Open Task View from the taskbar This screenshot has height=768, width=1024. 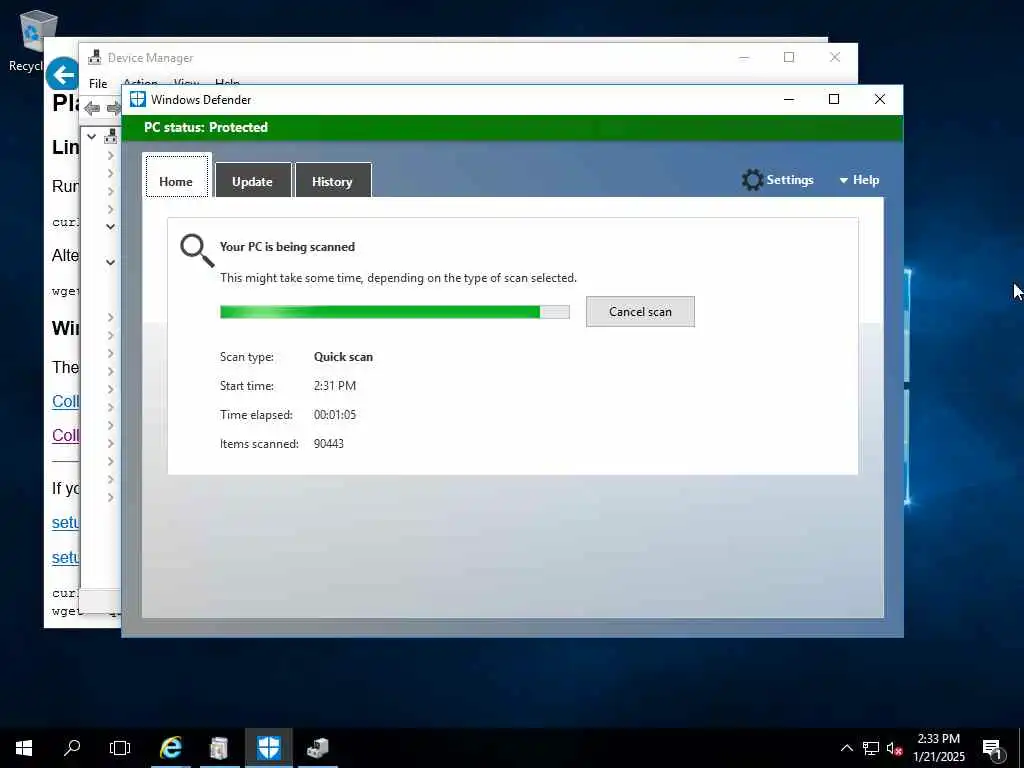click(x=120, y=748)
